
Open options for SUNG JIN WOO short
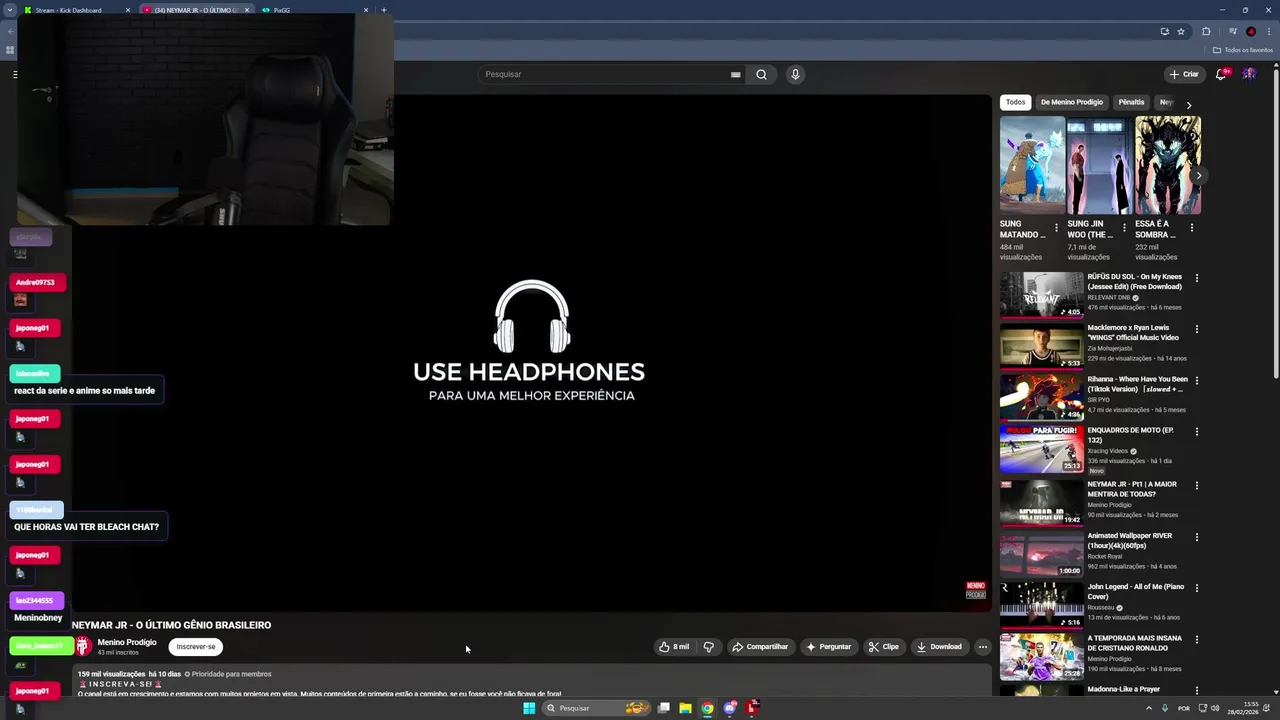(x=1124, y=228)
